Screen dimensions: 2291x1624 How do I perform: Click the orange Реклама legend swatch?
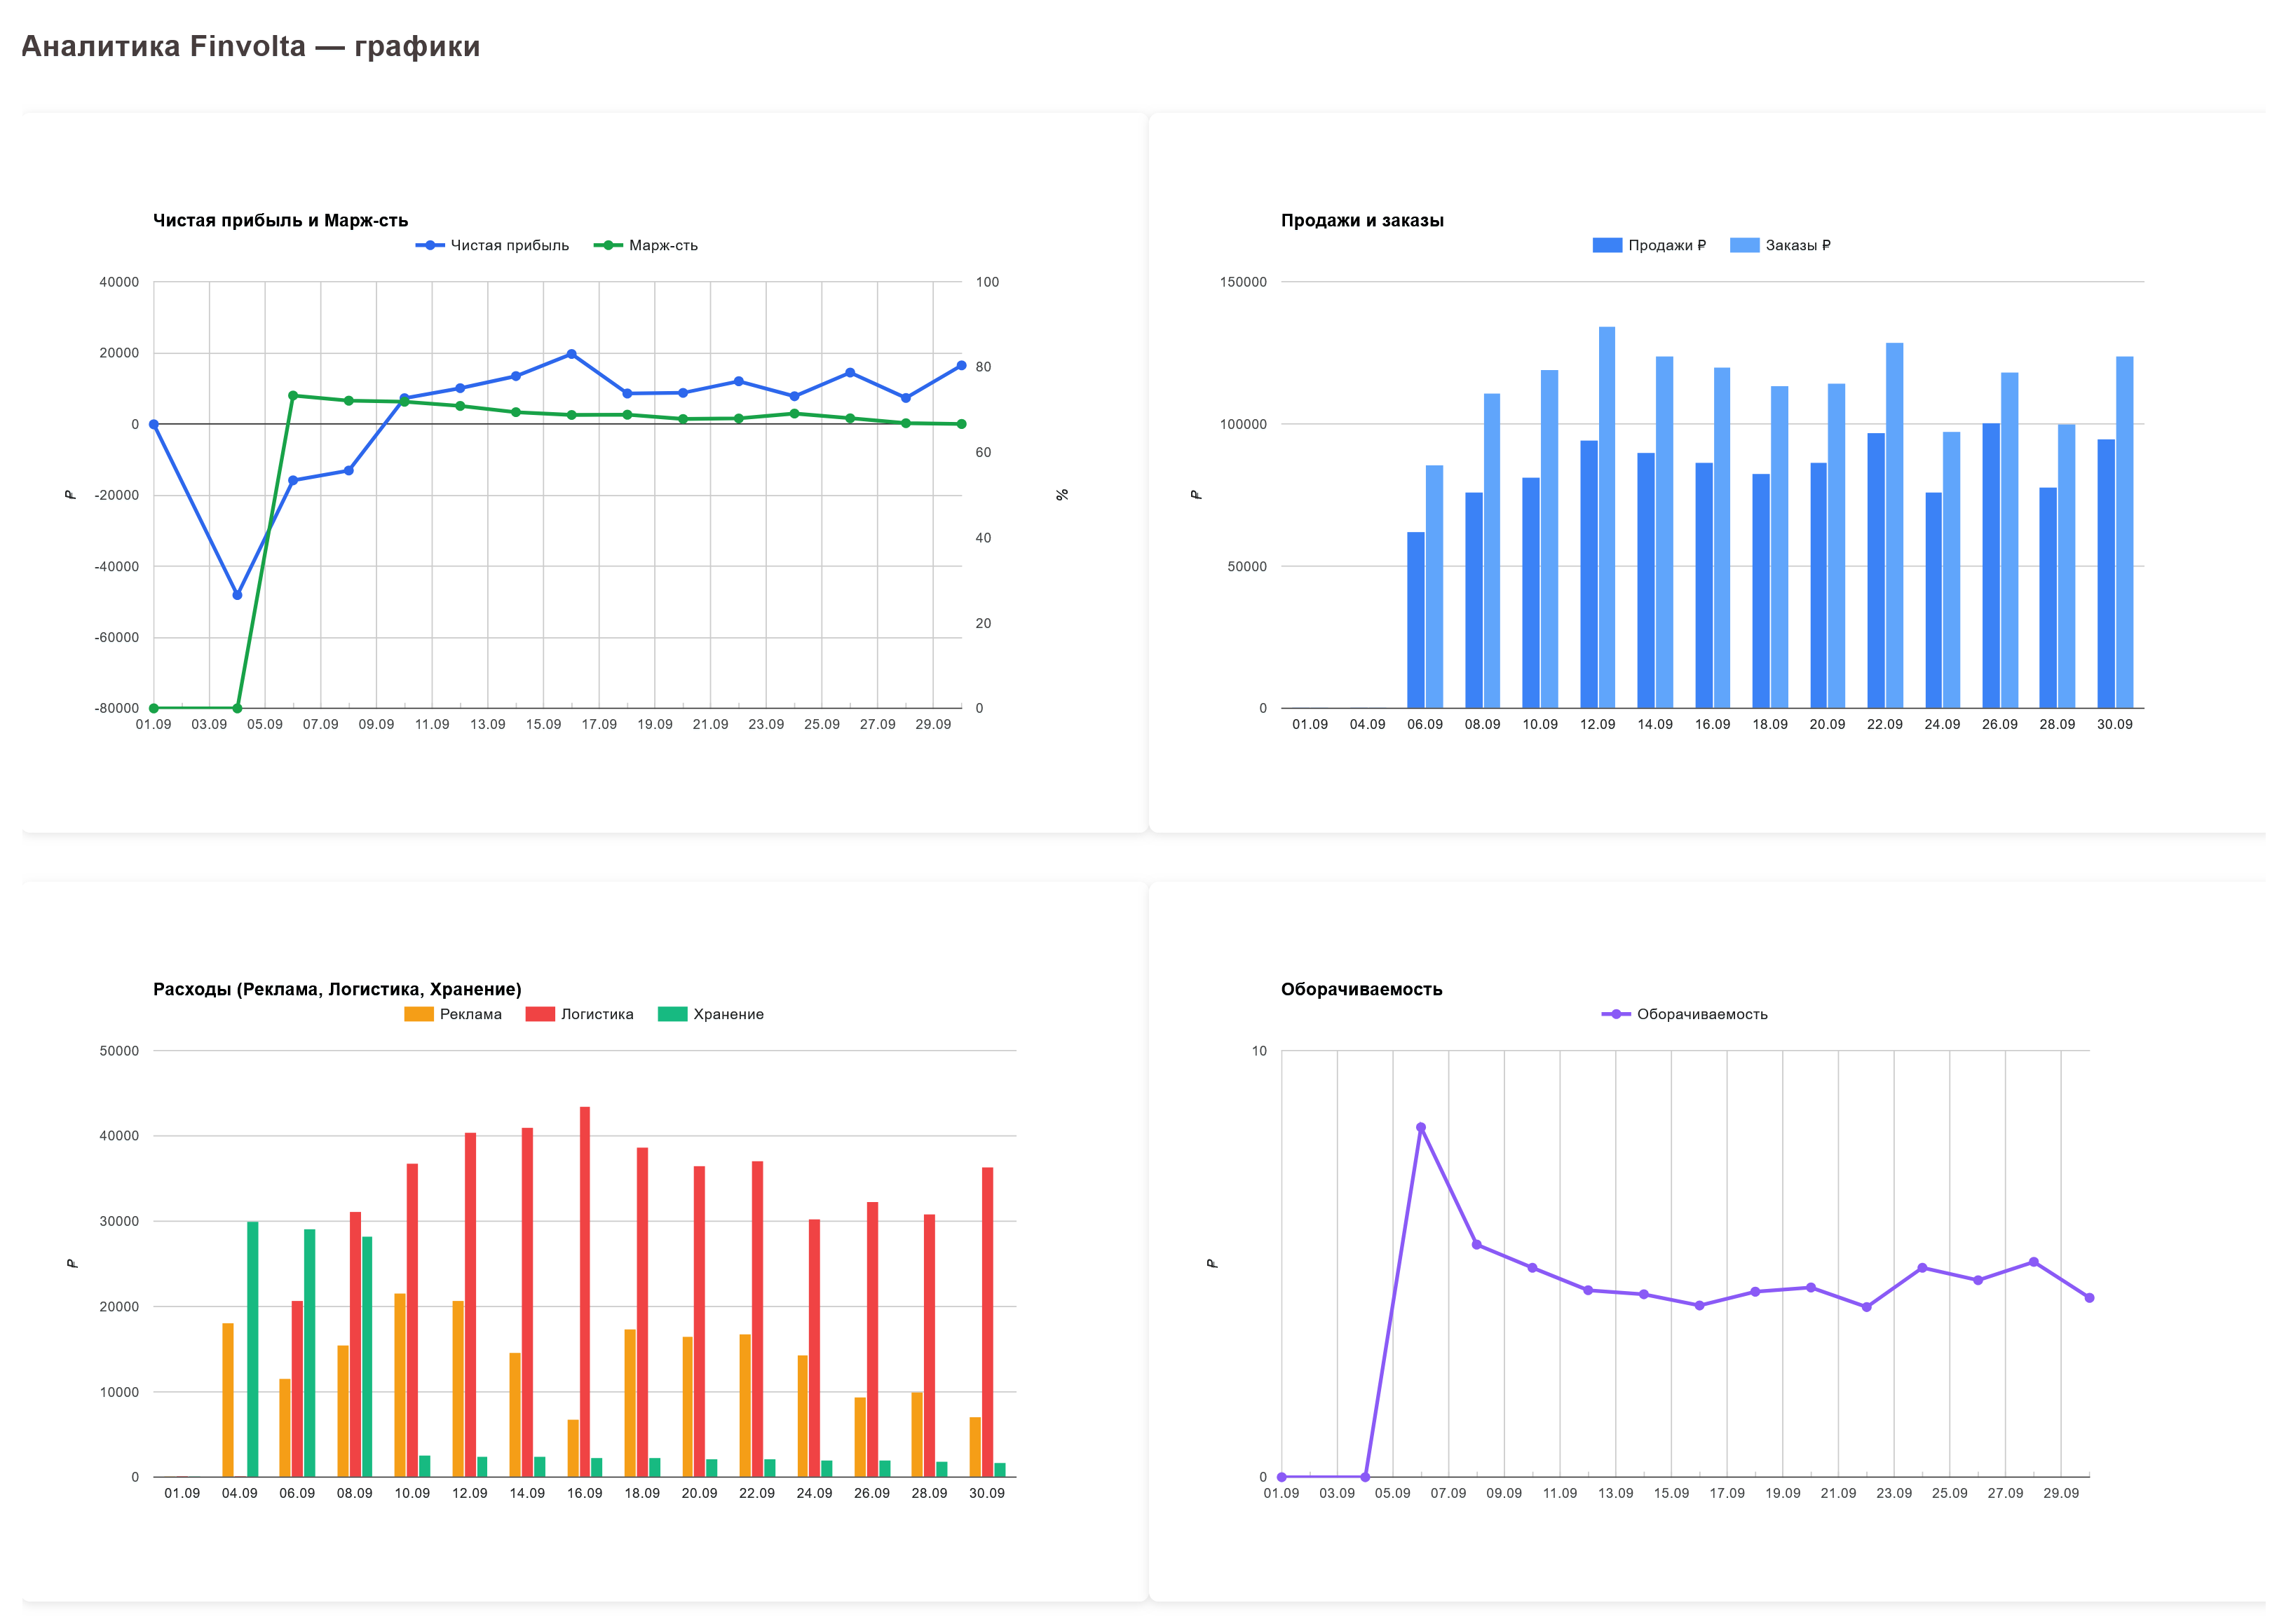click(419, 1014)
